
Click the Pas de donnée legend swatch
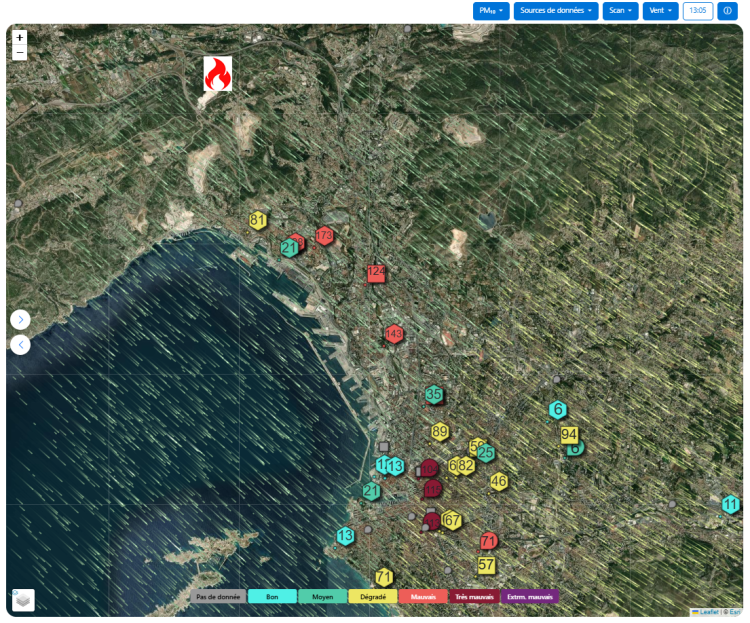218,597
